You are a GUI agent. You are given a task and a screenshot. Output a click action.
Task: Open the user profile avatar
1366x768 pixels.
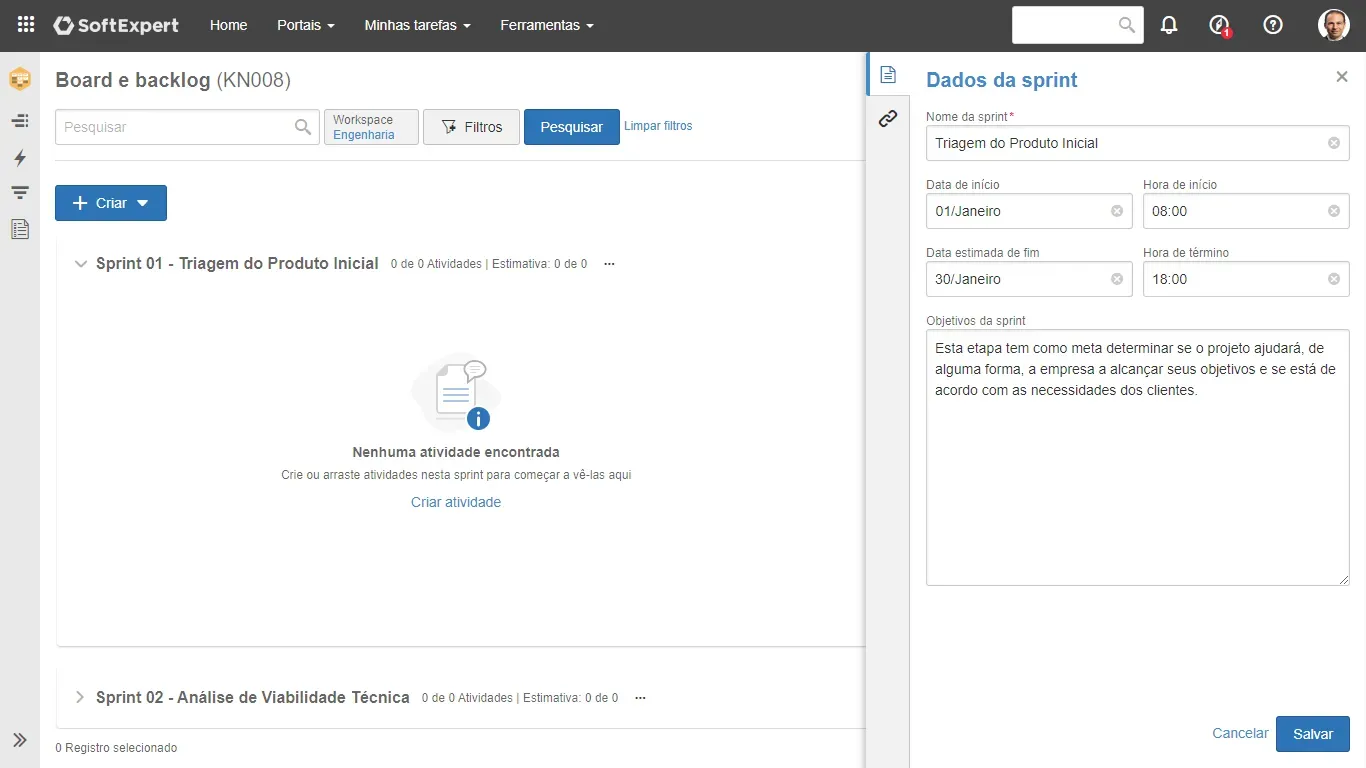[x=1333, y=25]
